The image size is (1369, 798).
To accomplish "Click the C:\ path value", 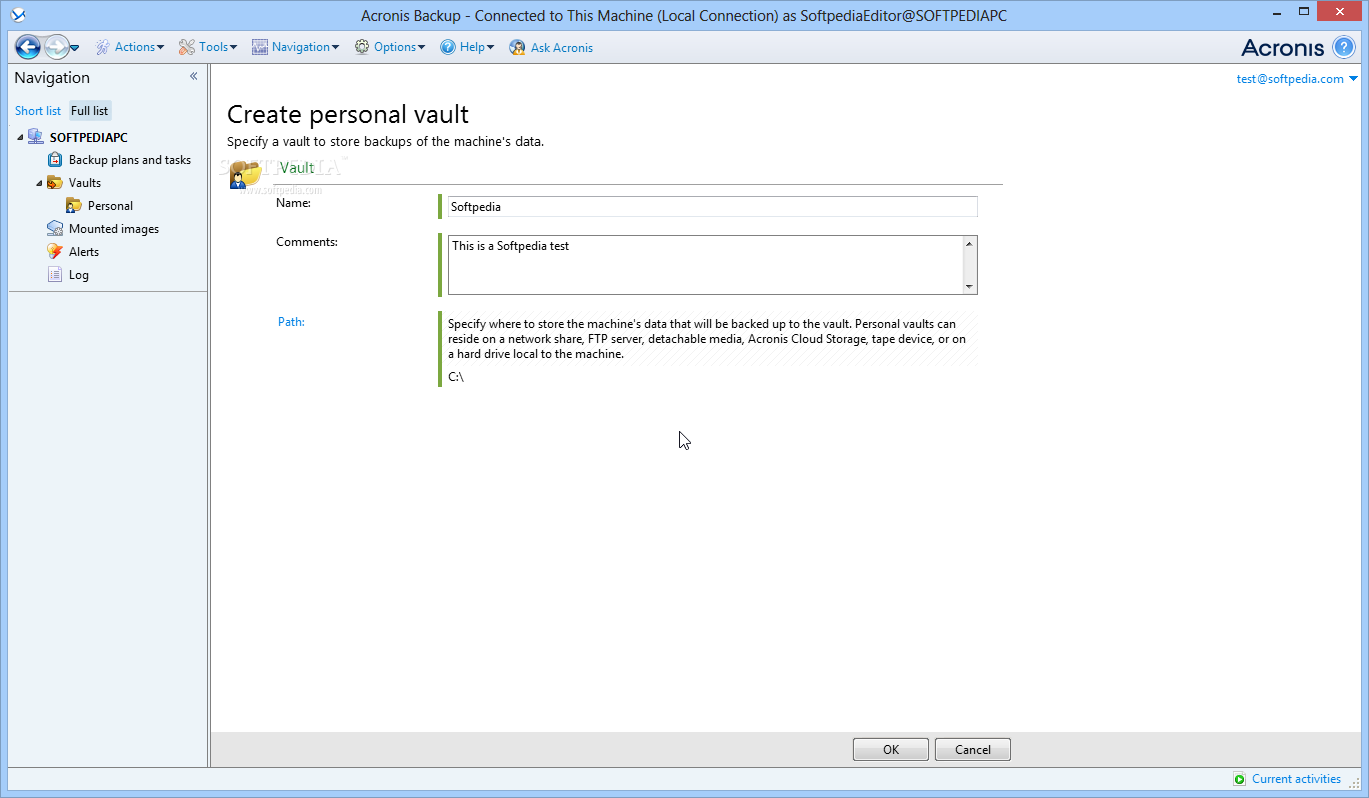I will pyautogui.click(x=456, y=377).
